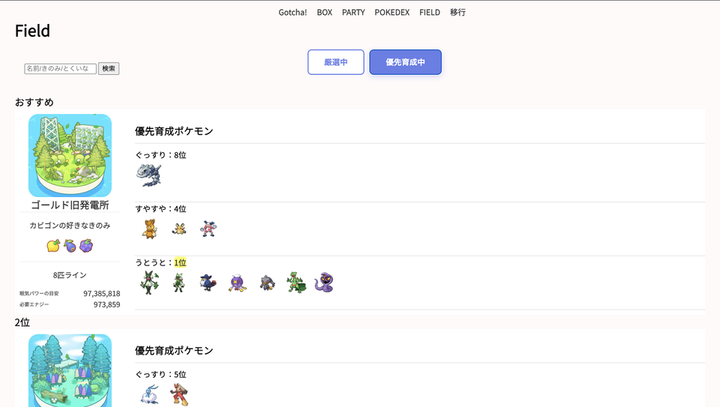The width and height of the screenshot is (720, 407).
Task: Click the purple Arbok sprite in うとうと row
Action: click(324, 283)
